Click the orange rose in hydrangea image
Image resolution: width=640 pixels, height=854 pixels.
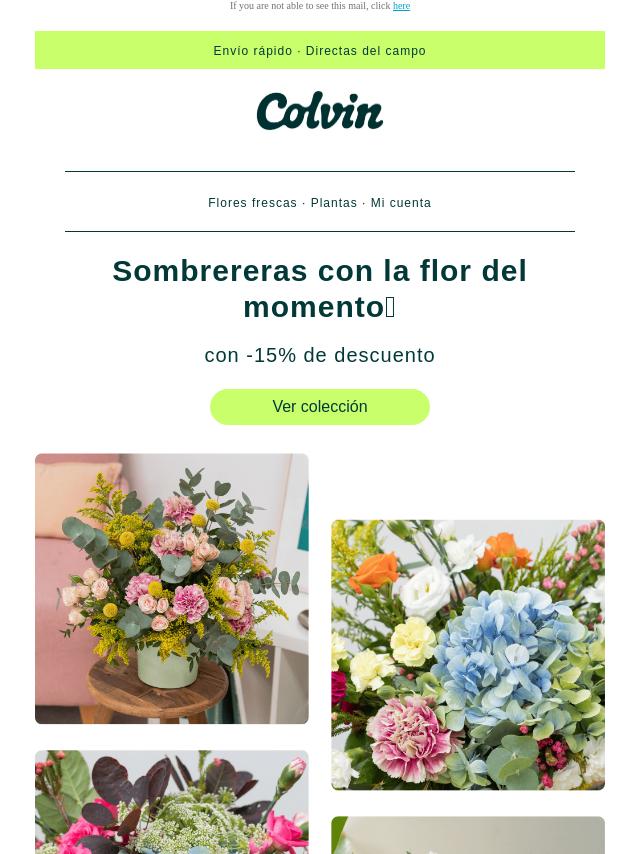point(374,572)
